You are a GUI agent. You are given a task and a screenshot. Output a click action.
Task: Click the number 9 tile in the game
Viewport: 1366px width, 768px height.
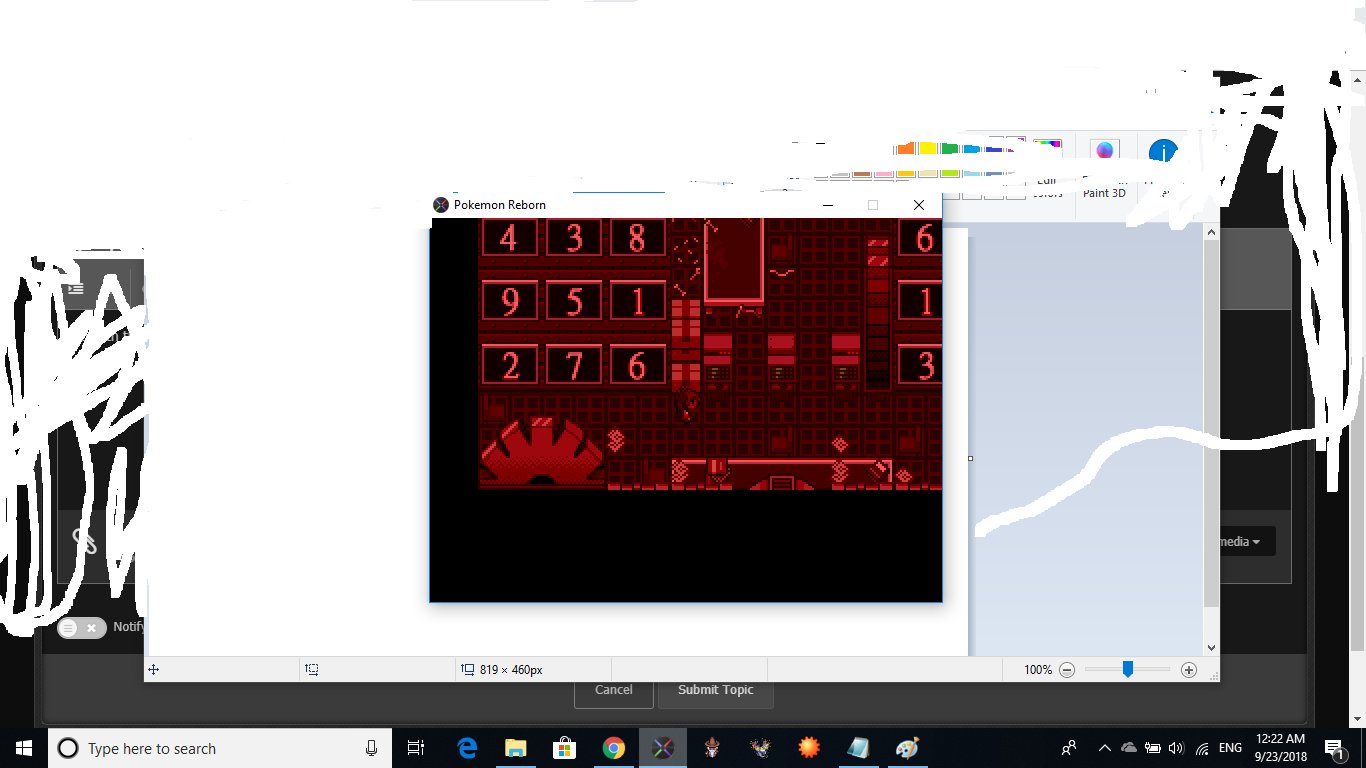tap(510, 301)
